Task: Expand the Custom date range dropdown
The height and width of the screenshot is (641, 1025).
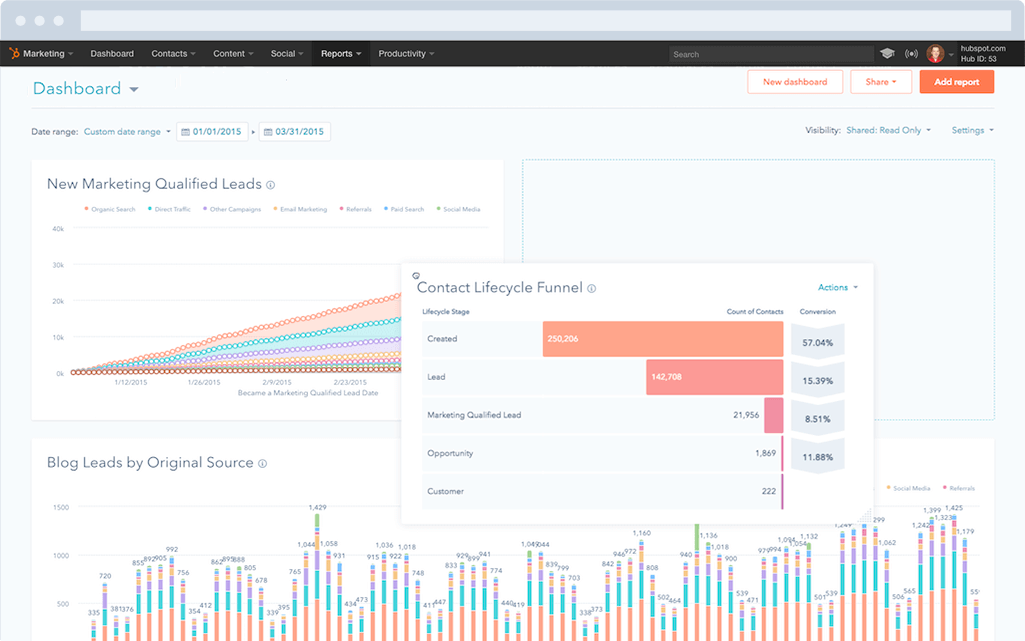Action: click(127, 132)
